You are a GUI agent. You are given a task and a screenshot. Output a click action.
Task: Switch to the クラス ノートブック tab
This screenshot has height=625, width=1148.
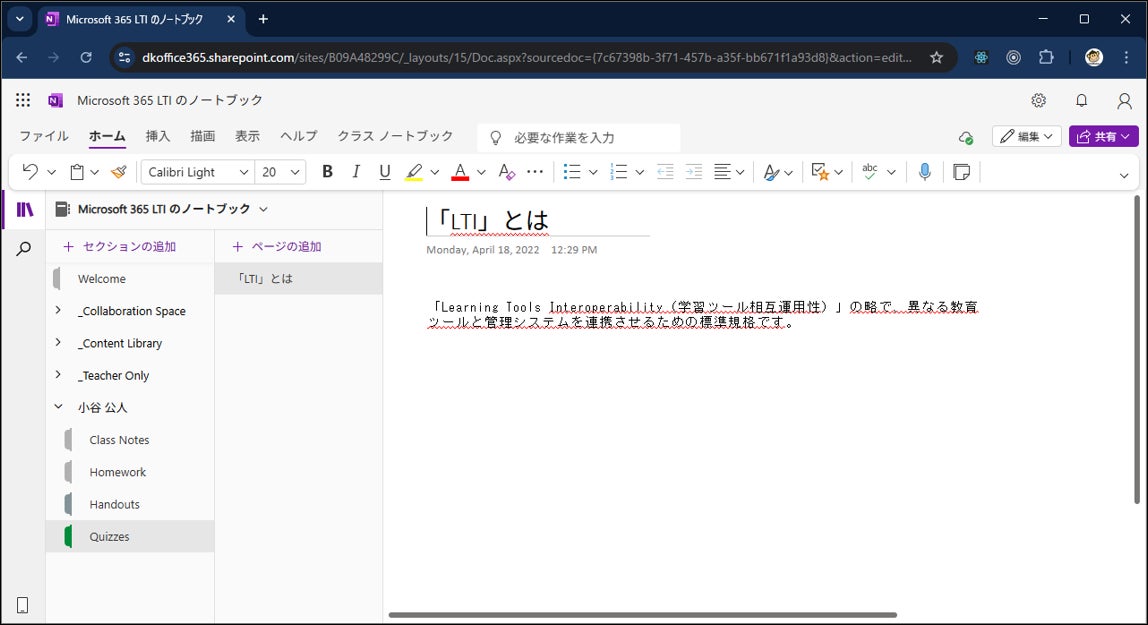click(395, 136)
